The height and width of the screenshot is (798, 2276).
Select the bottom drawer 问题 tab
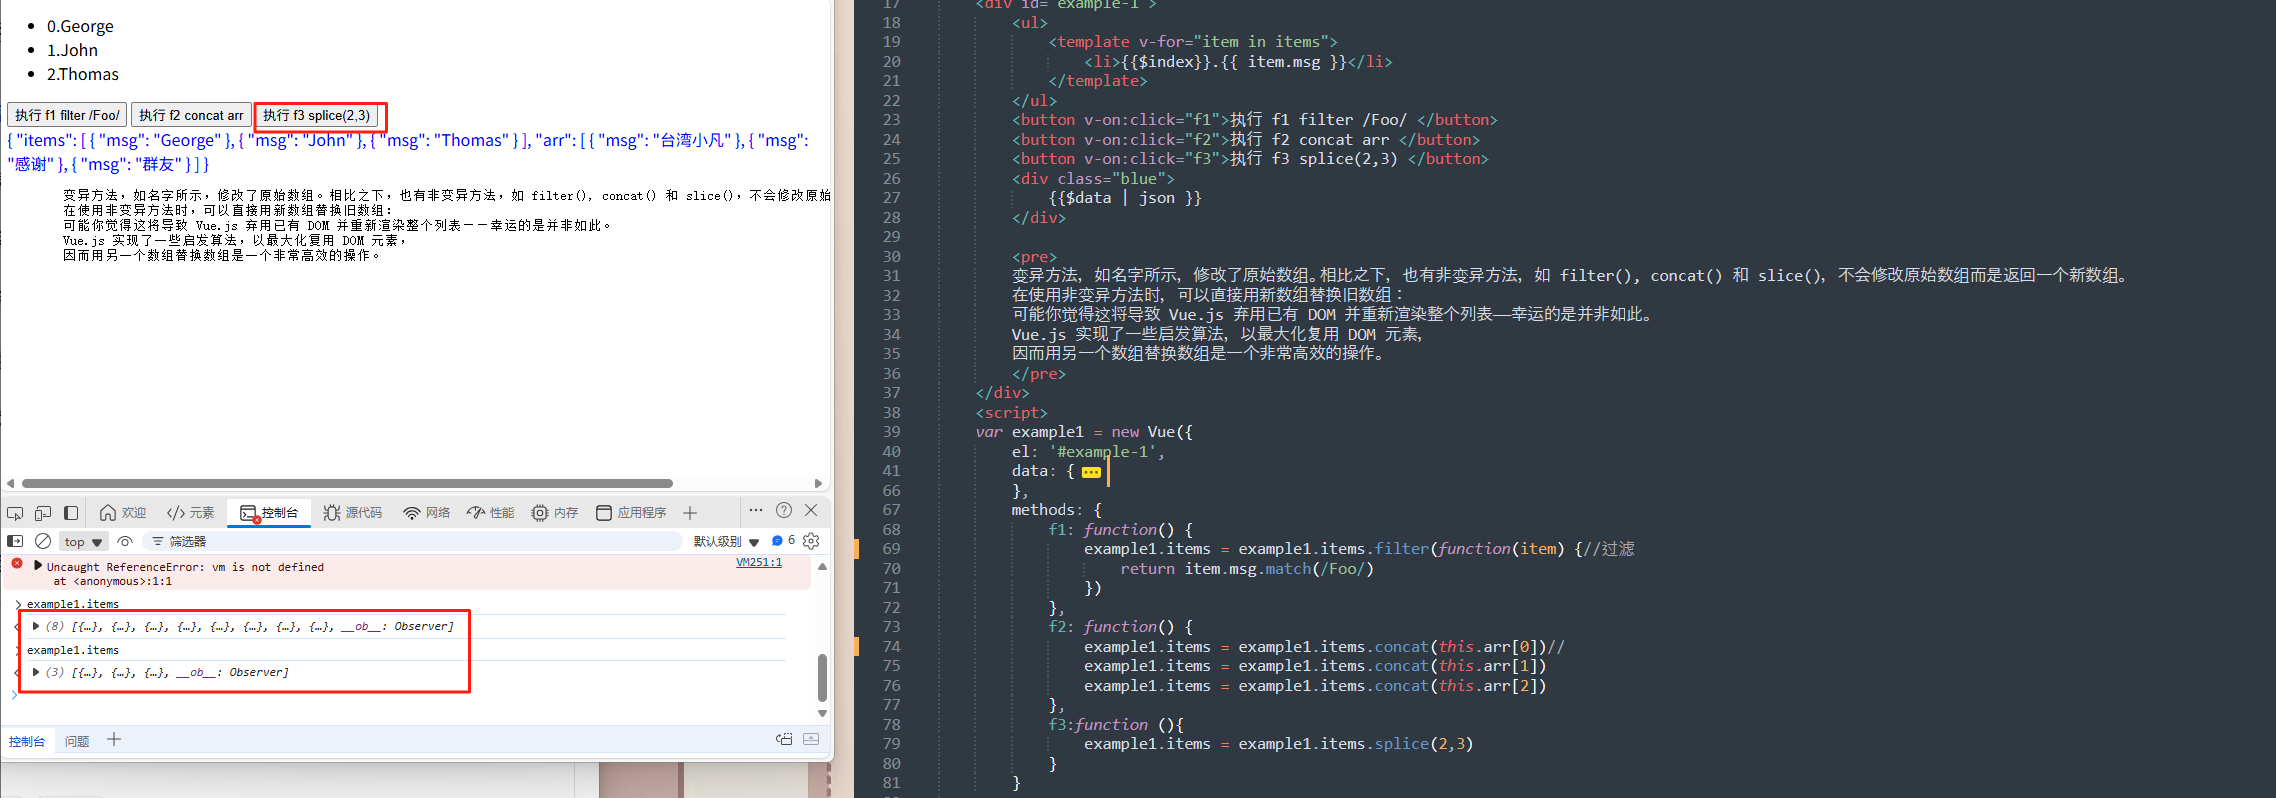pyautogui.click(x=77, y=741)
